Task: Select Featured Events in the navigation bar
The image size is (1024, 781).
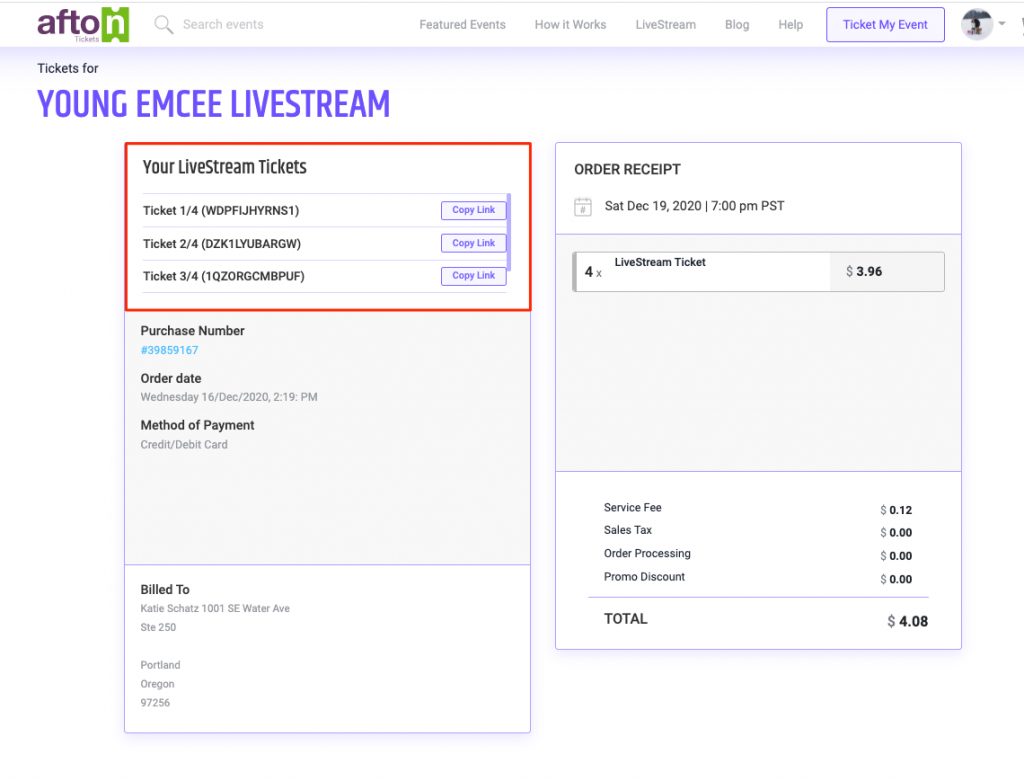Action: point(462,24)
